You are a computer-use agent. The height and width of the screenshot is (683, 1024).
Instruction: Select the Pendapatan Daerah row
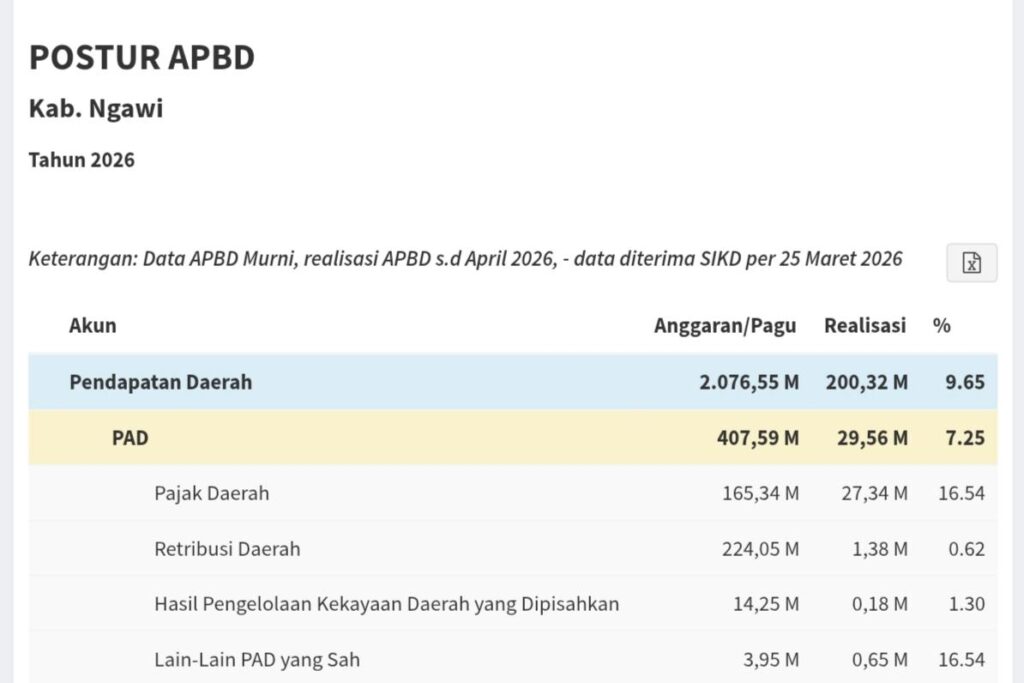(513, 382)
